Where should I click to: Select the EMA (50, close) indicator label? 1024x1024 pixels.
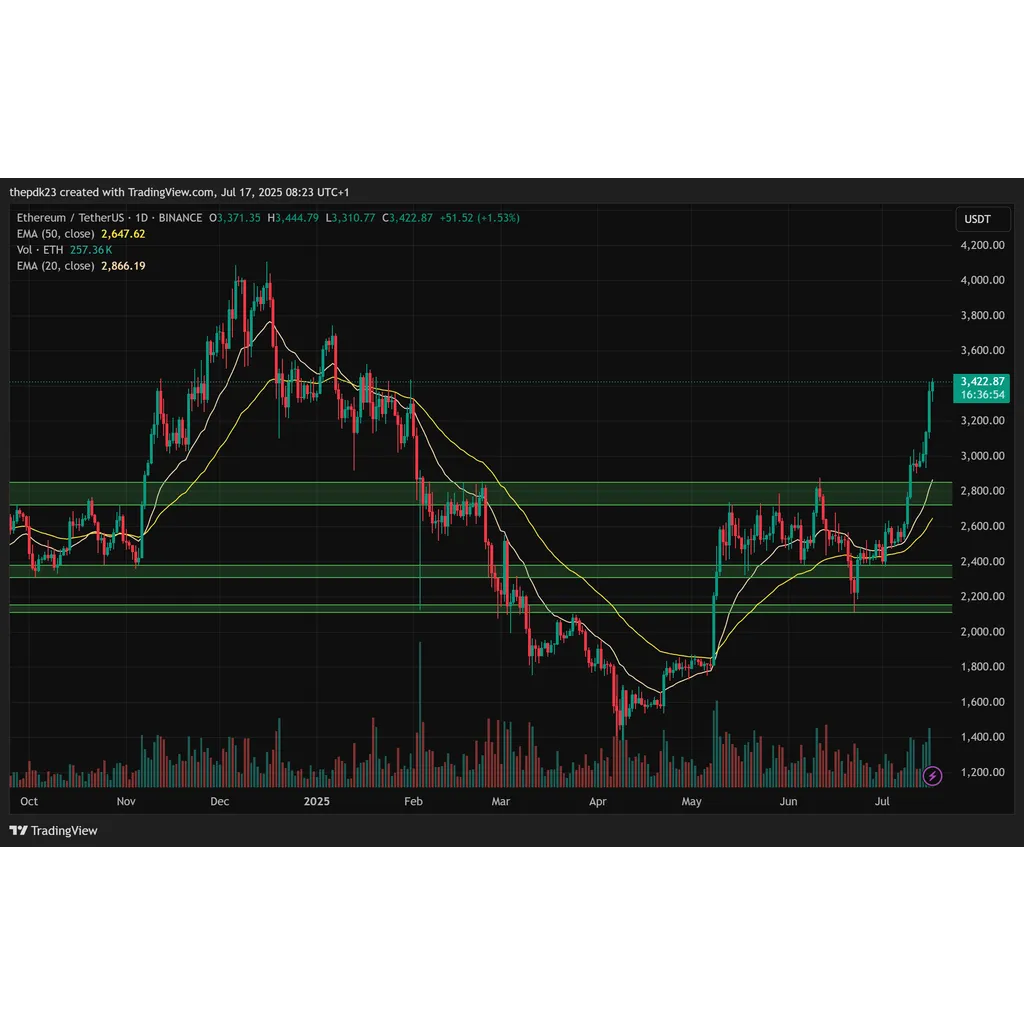coord(56,234)
